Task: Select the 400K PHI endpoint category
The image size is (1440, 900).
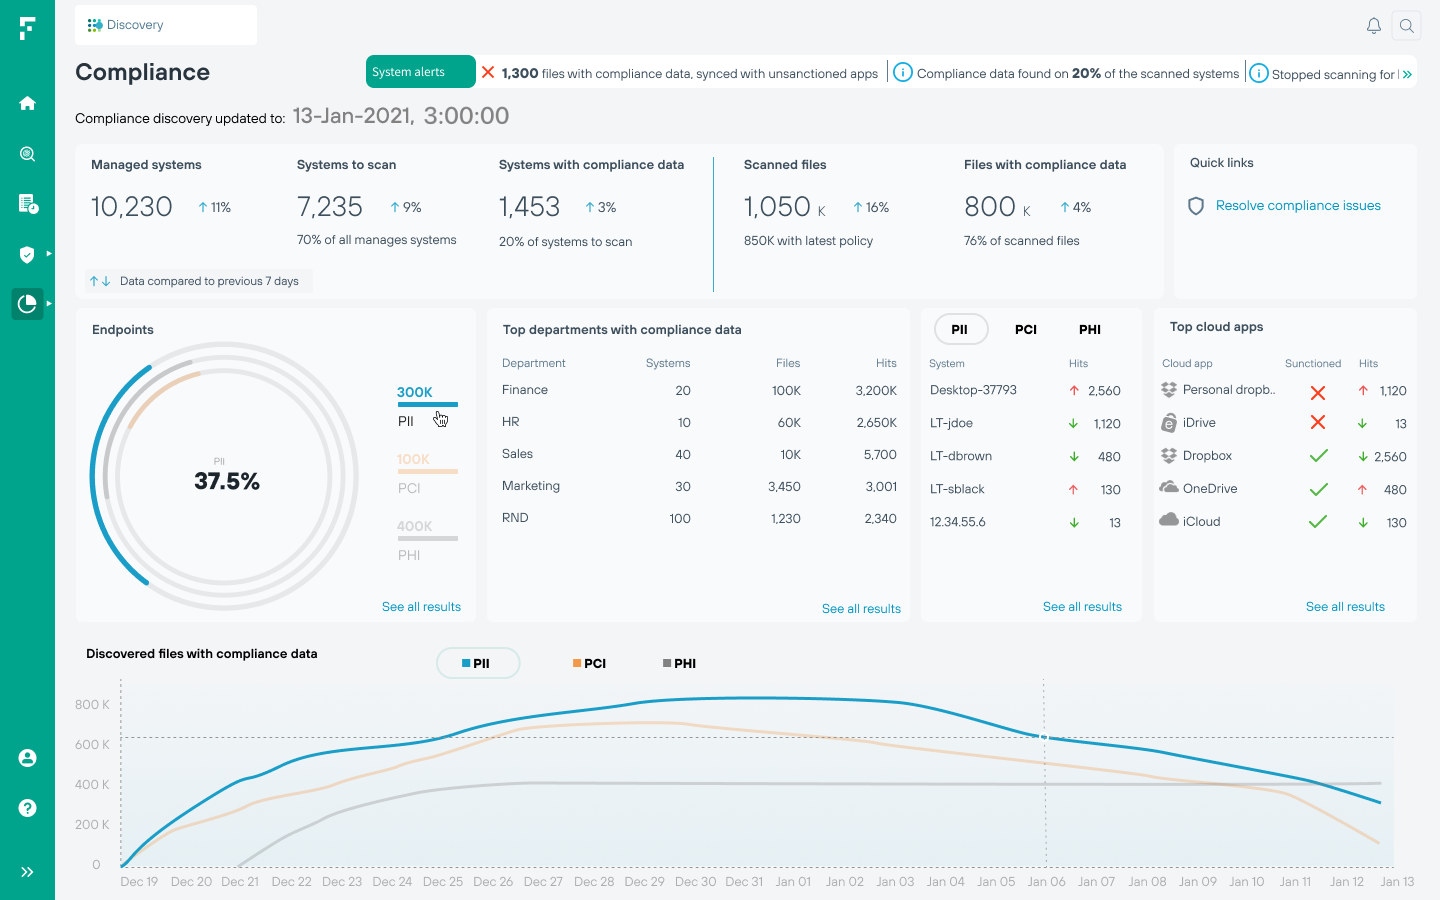Action: tap(427, 540)
